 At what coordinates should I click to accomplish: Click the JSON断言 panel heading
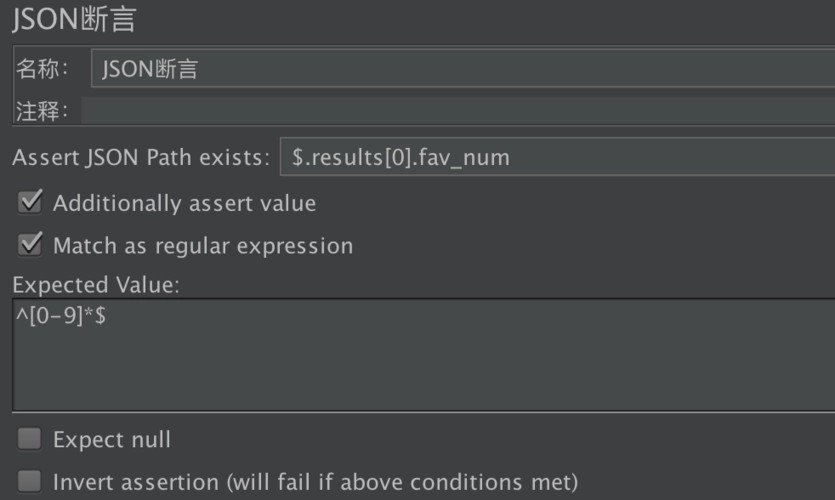(x=73, y=21)
